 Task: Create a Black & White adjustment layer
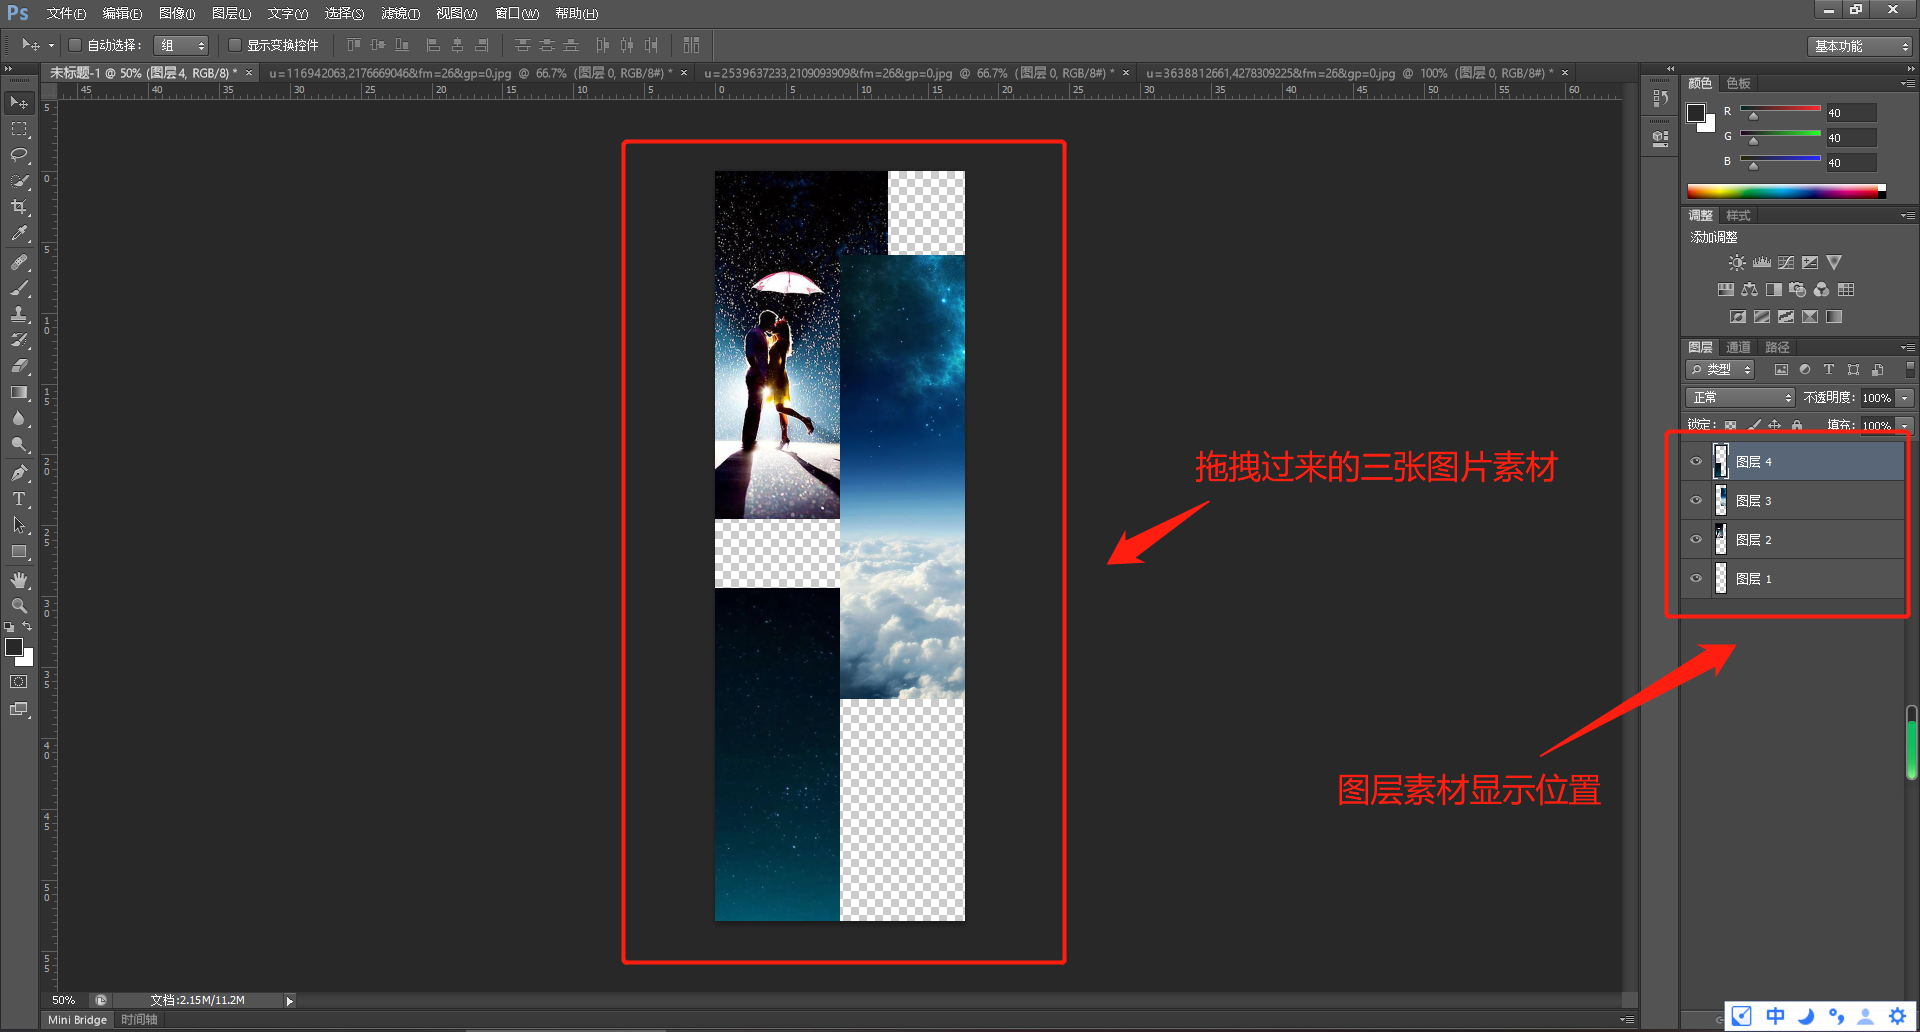[1773, 289]
